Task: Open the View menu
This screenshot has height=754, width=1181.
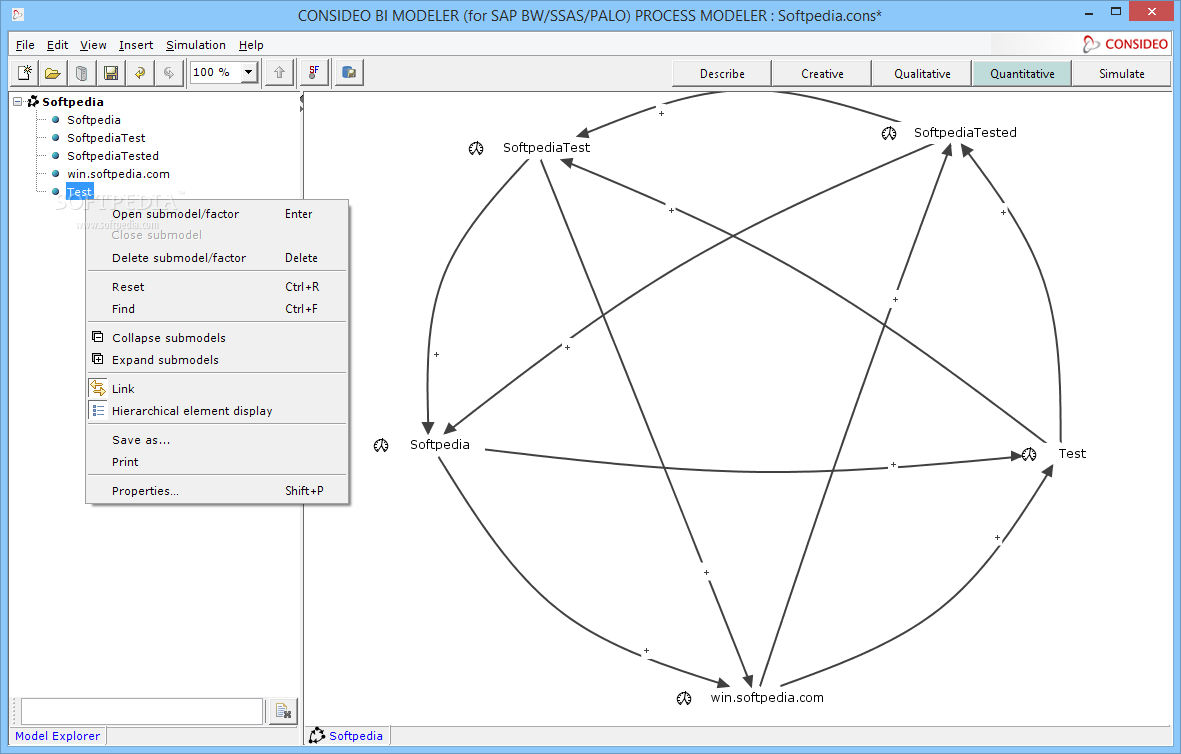Action: click(x=93, y=45)
